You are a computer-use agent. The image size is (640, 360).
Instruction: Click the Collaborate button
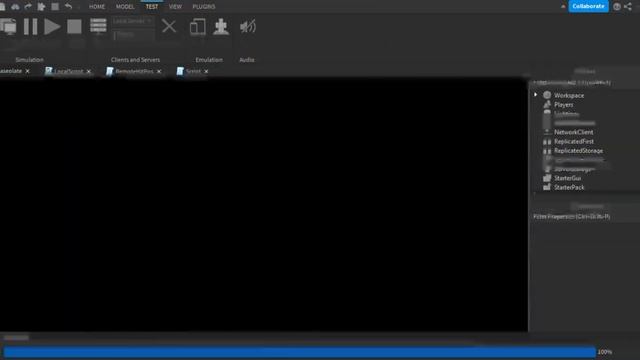(588, 6)
